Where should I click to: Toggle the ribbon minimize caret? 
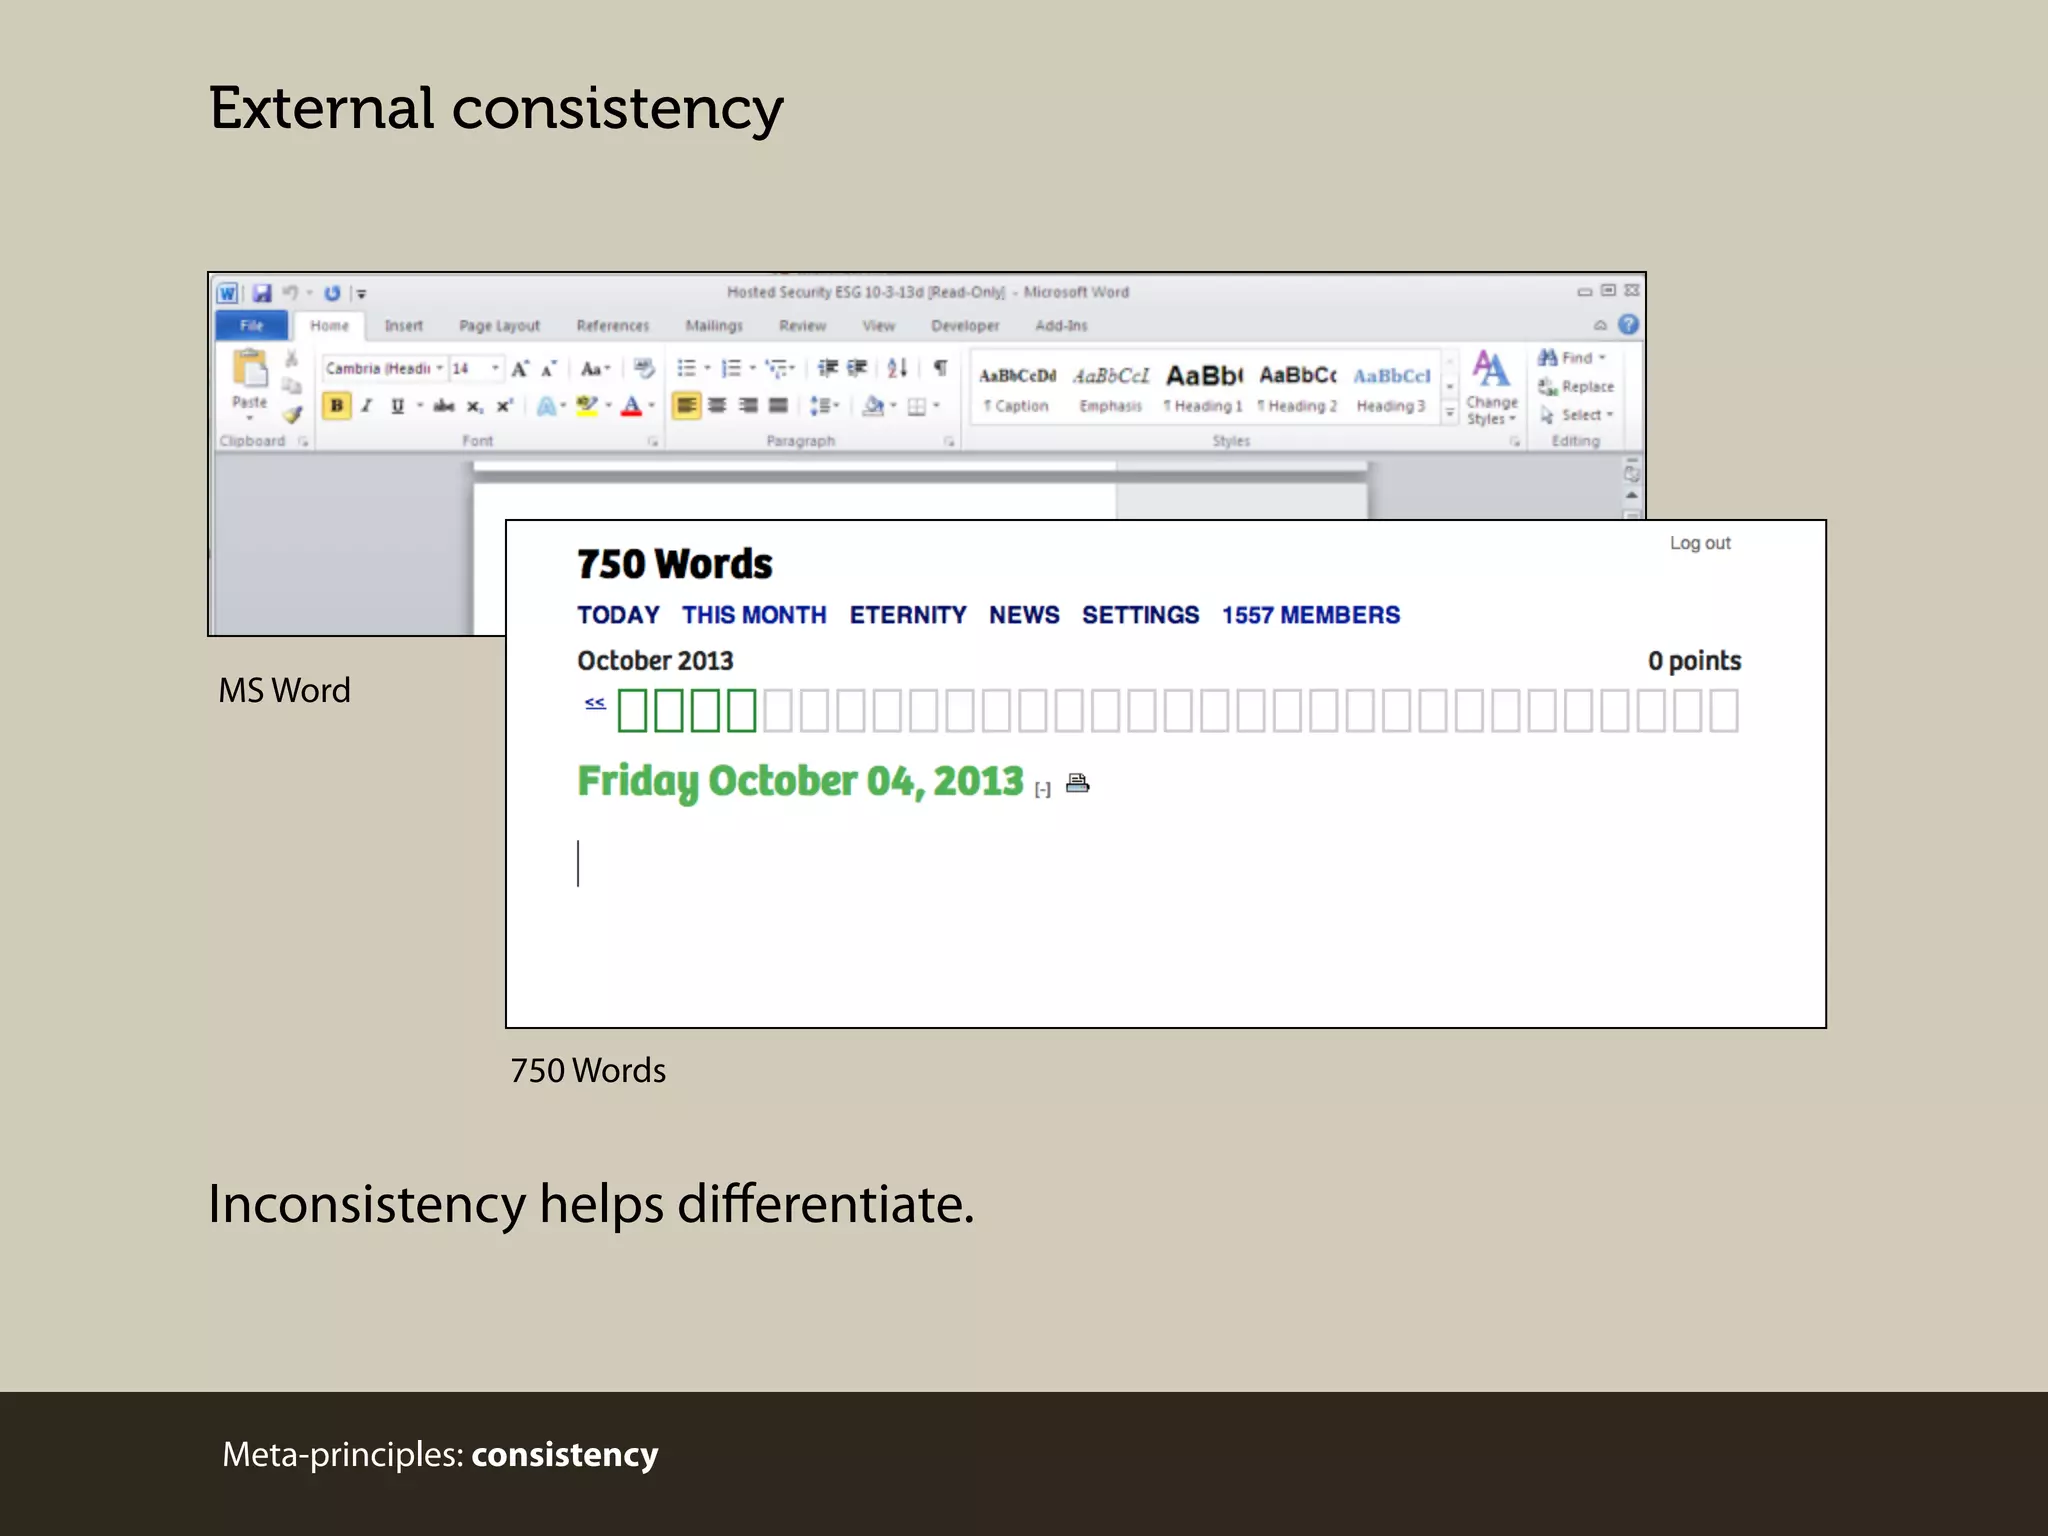(x=1600, y=326)
